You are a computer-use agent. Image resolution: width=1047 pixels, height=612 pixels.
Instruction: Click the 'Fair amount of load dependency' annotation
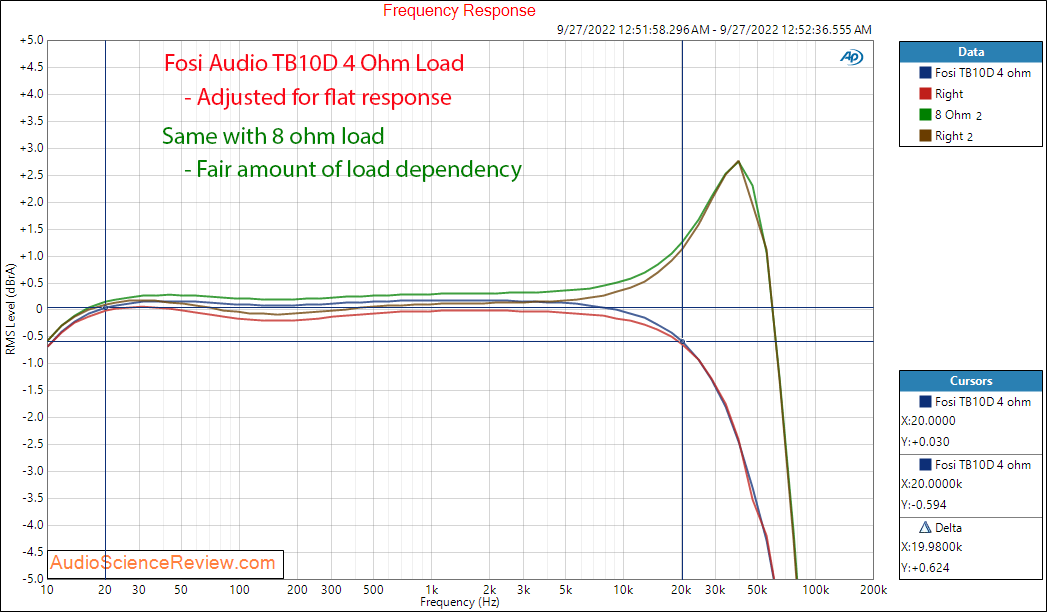359,169
